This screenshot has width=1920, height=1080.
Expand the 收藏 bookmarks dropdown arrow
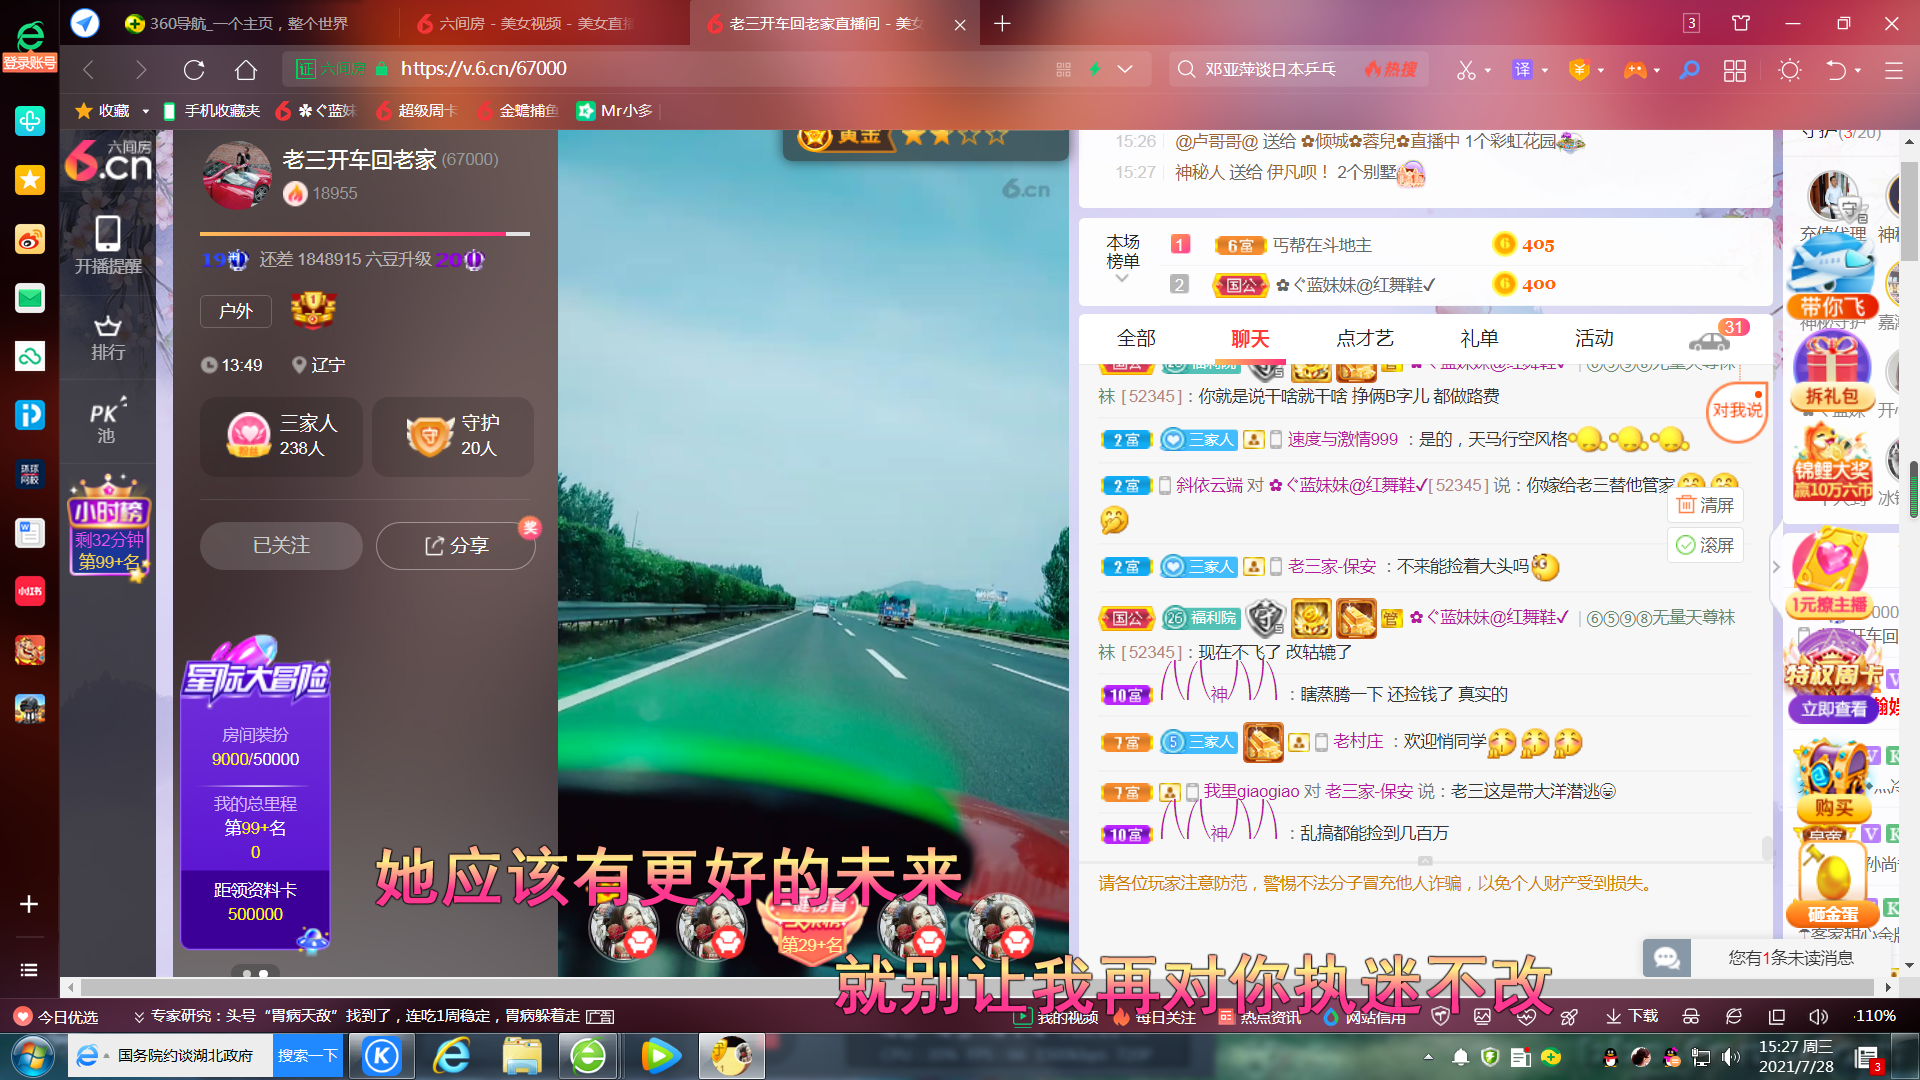click(x=145, y=111)
